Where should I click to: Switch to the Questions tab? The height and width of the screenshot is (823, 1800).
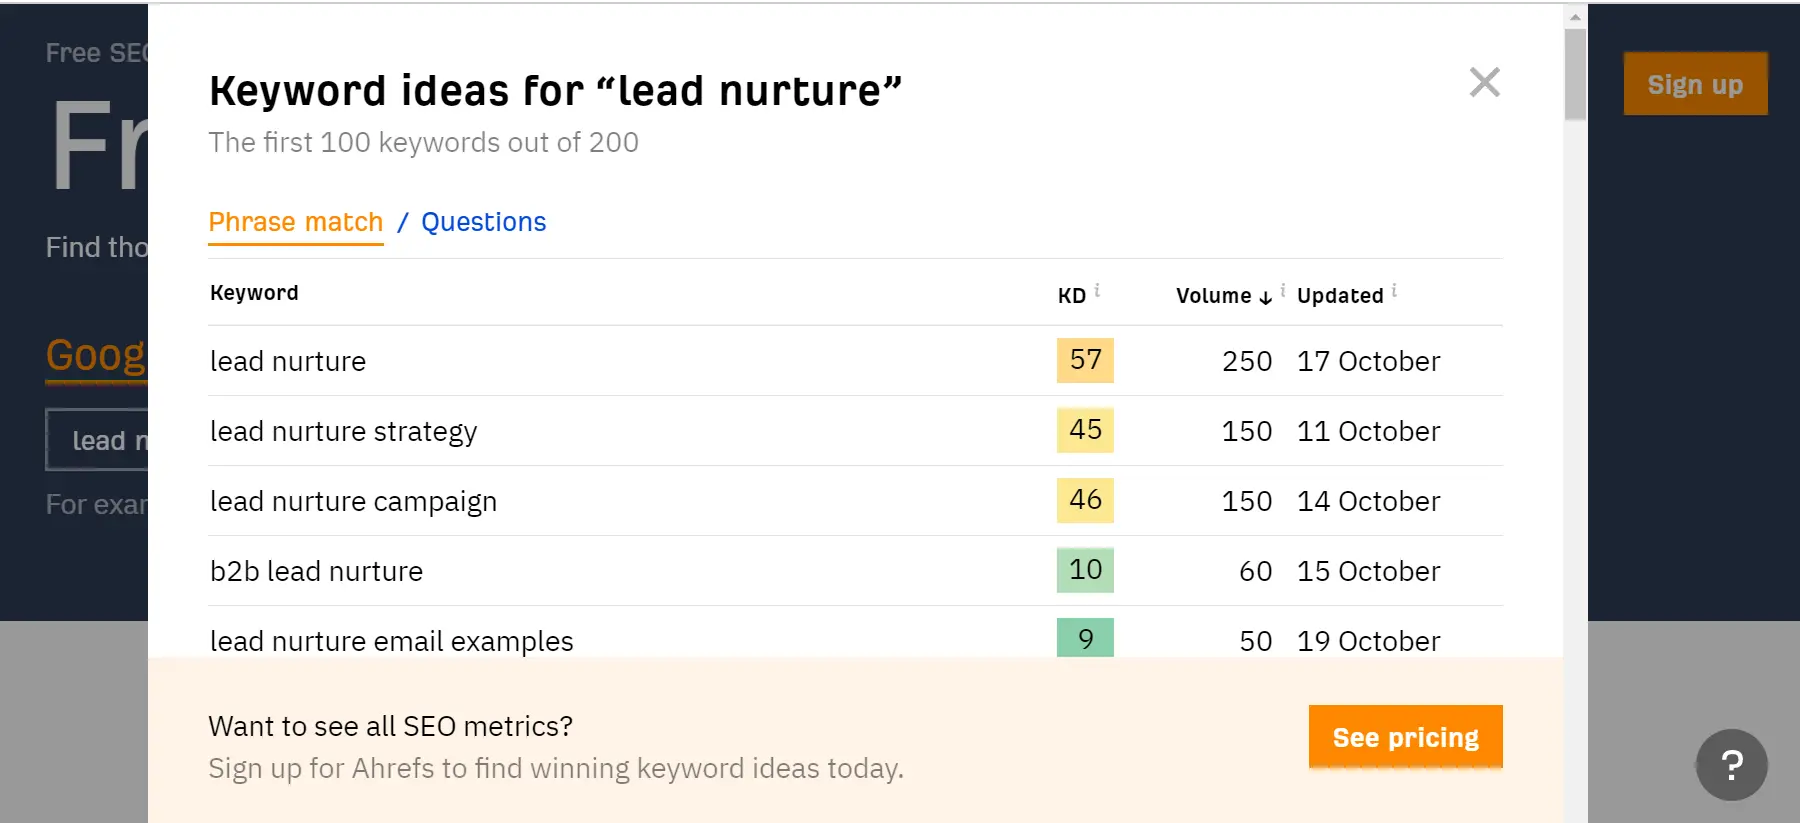tap(483, 222)
